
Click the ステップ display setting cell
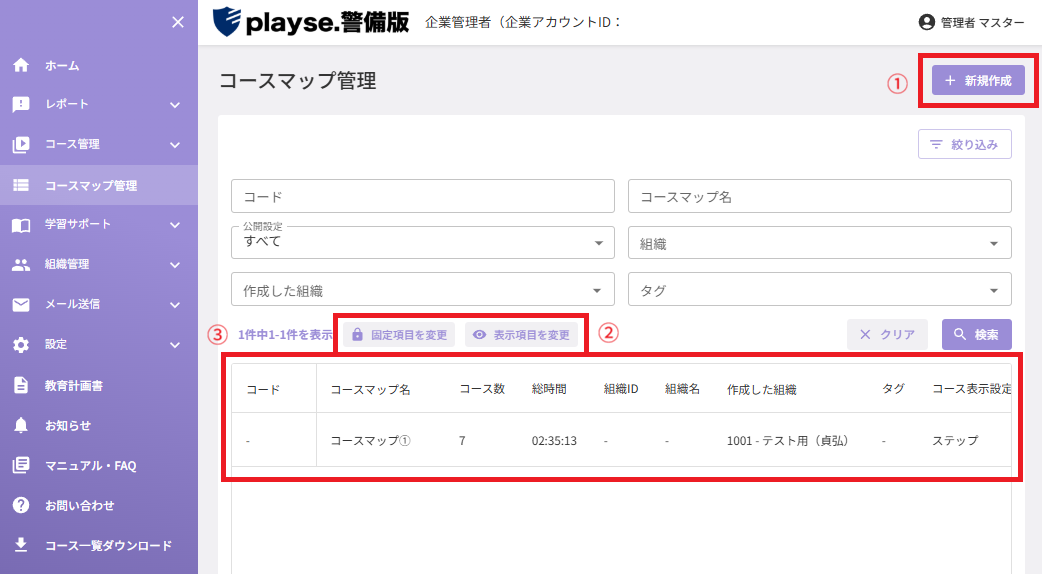click(x=955, y=440)
